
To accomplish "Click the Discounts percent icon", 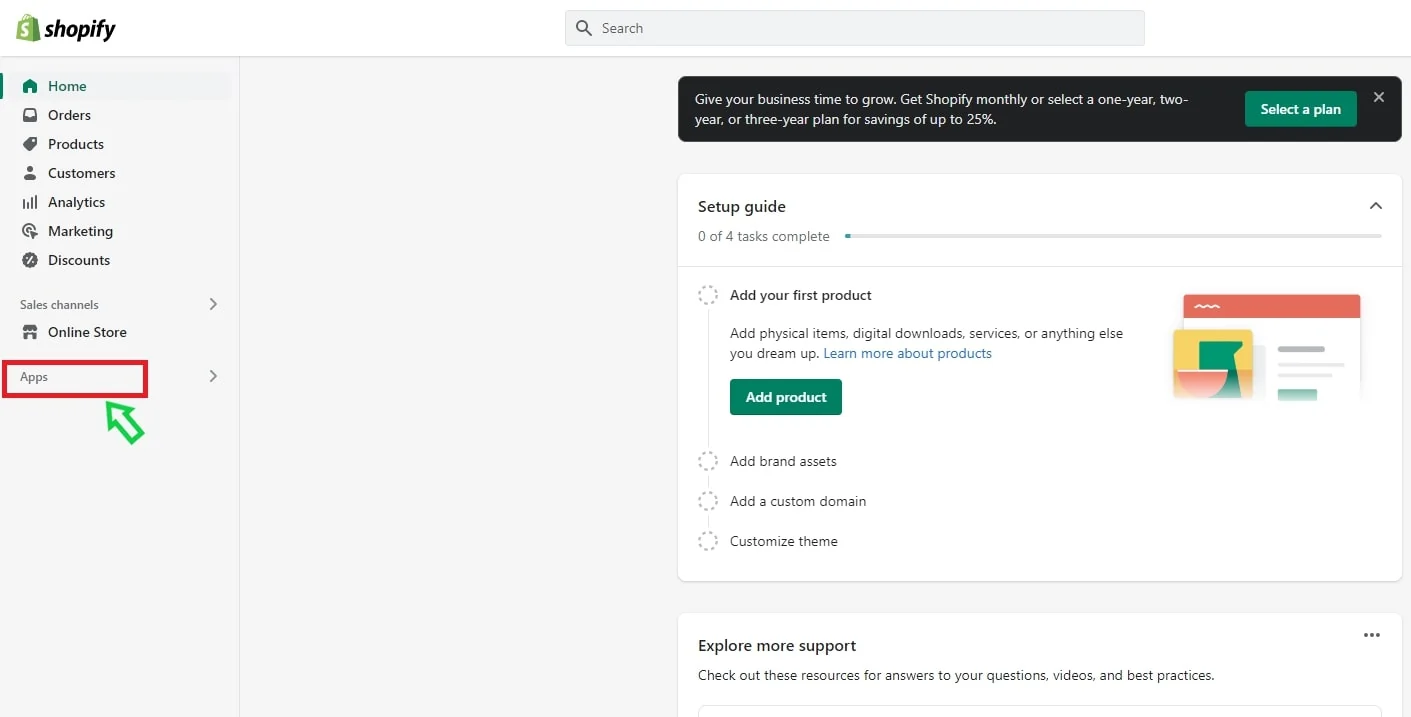I will 30,260.
